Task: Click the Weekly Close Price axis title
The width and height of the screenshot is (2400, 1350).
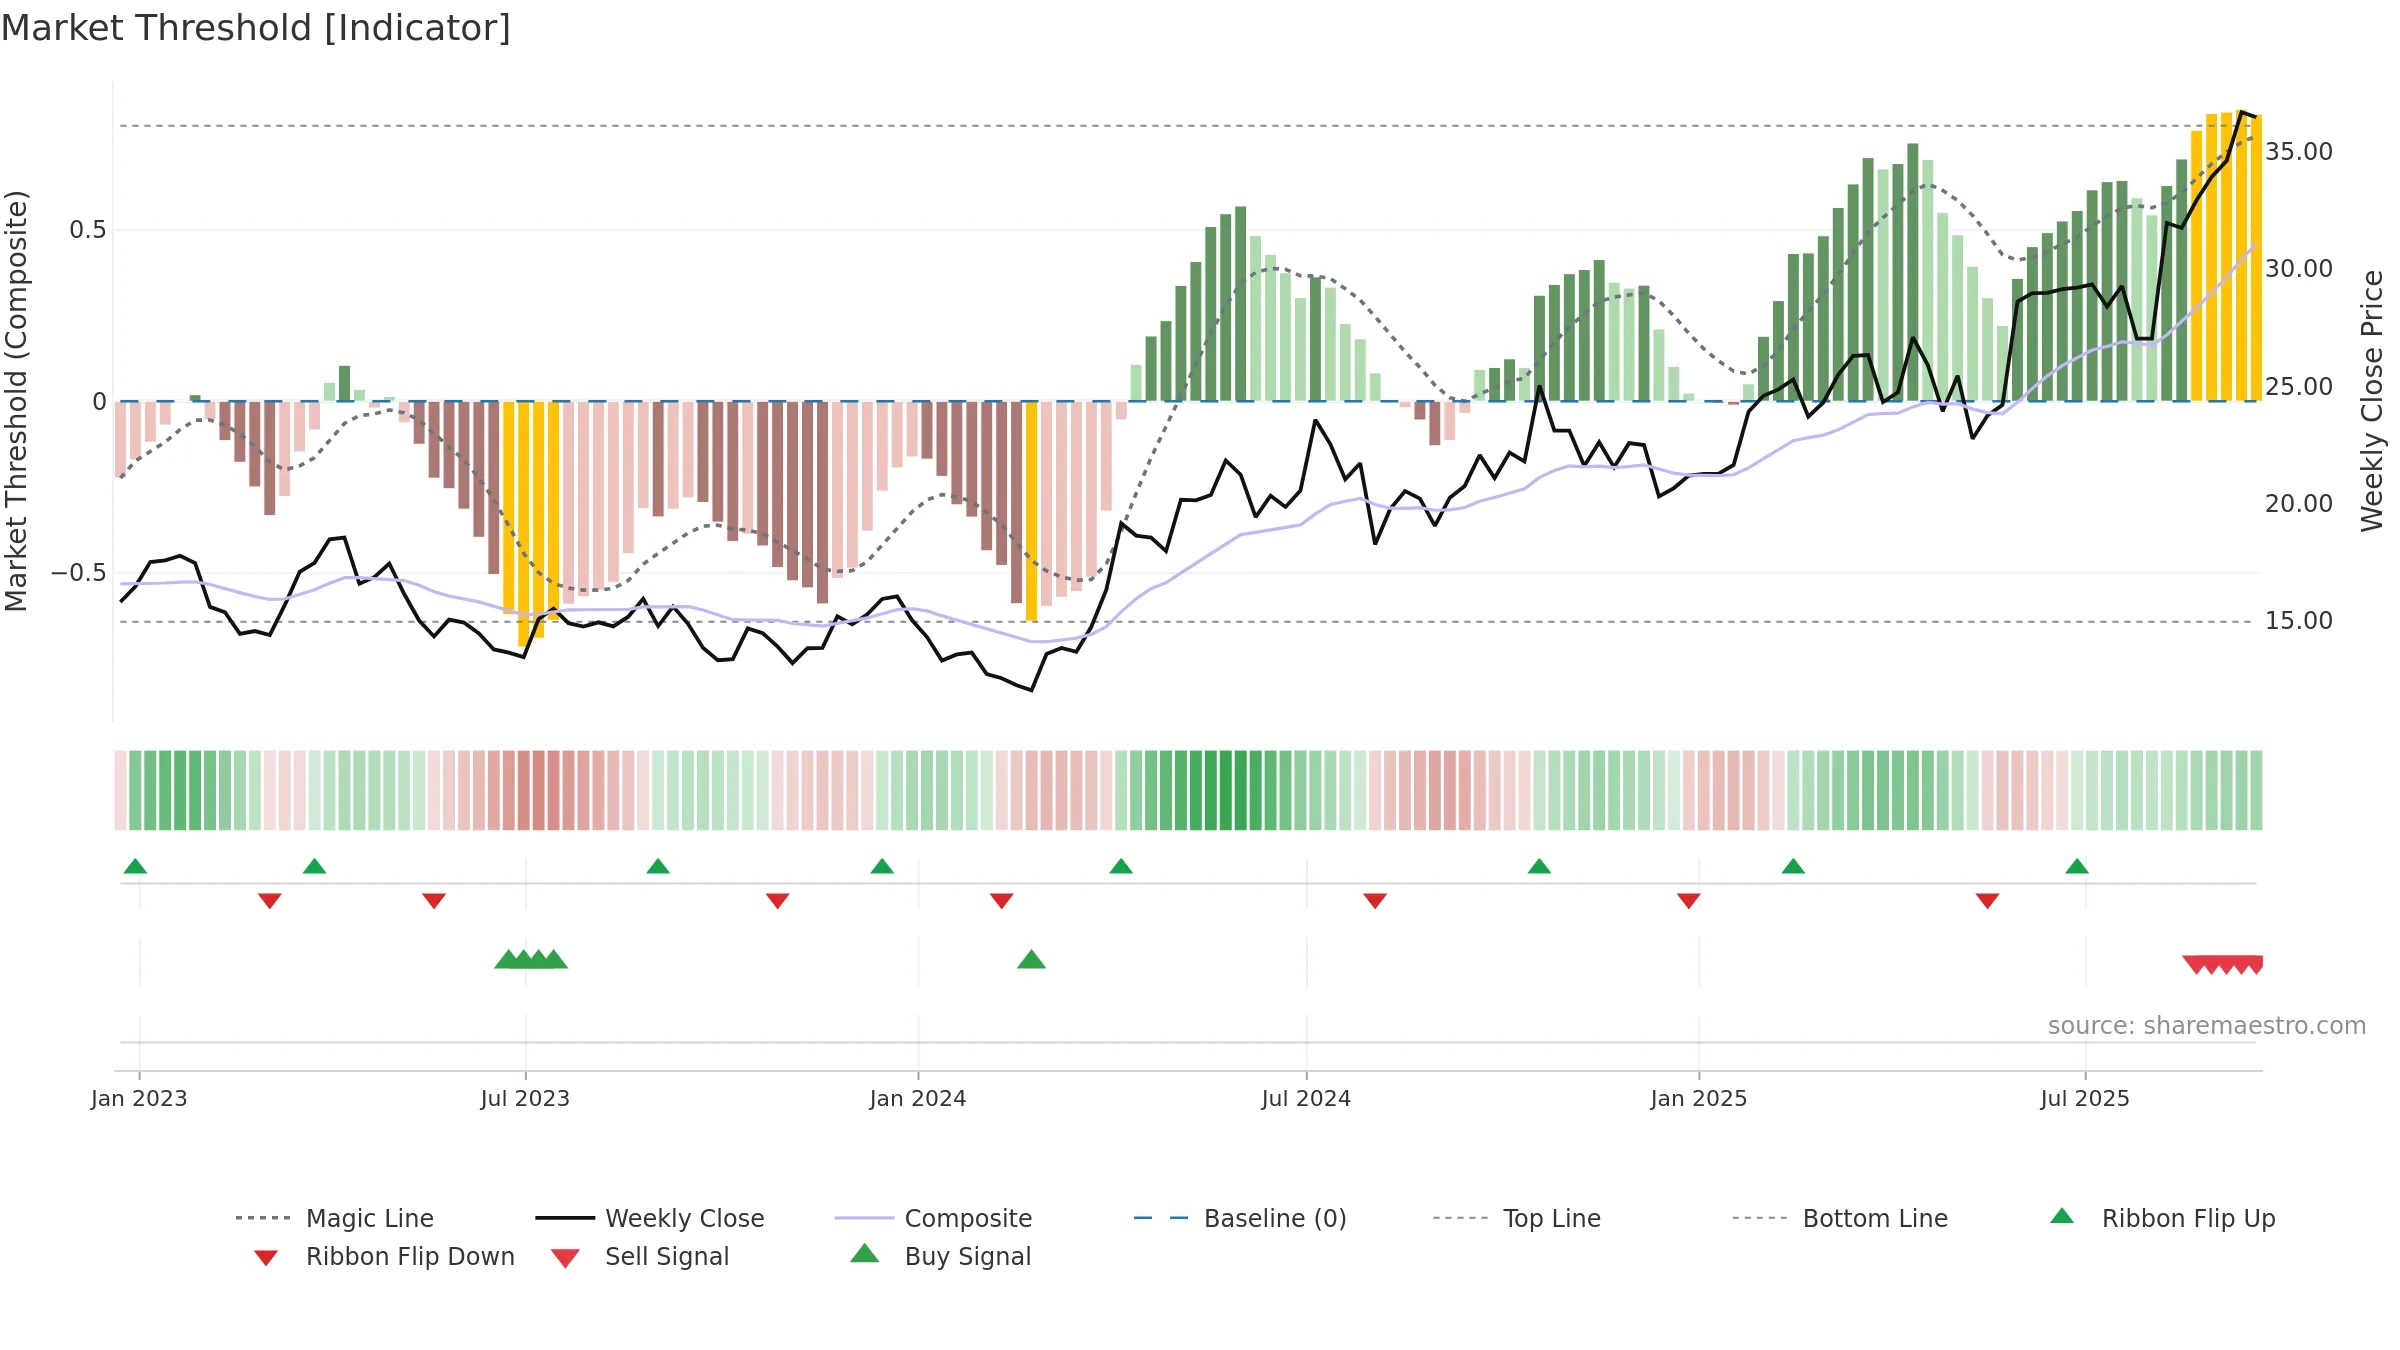Action: [x=2372, y=400]
